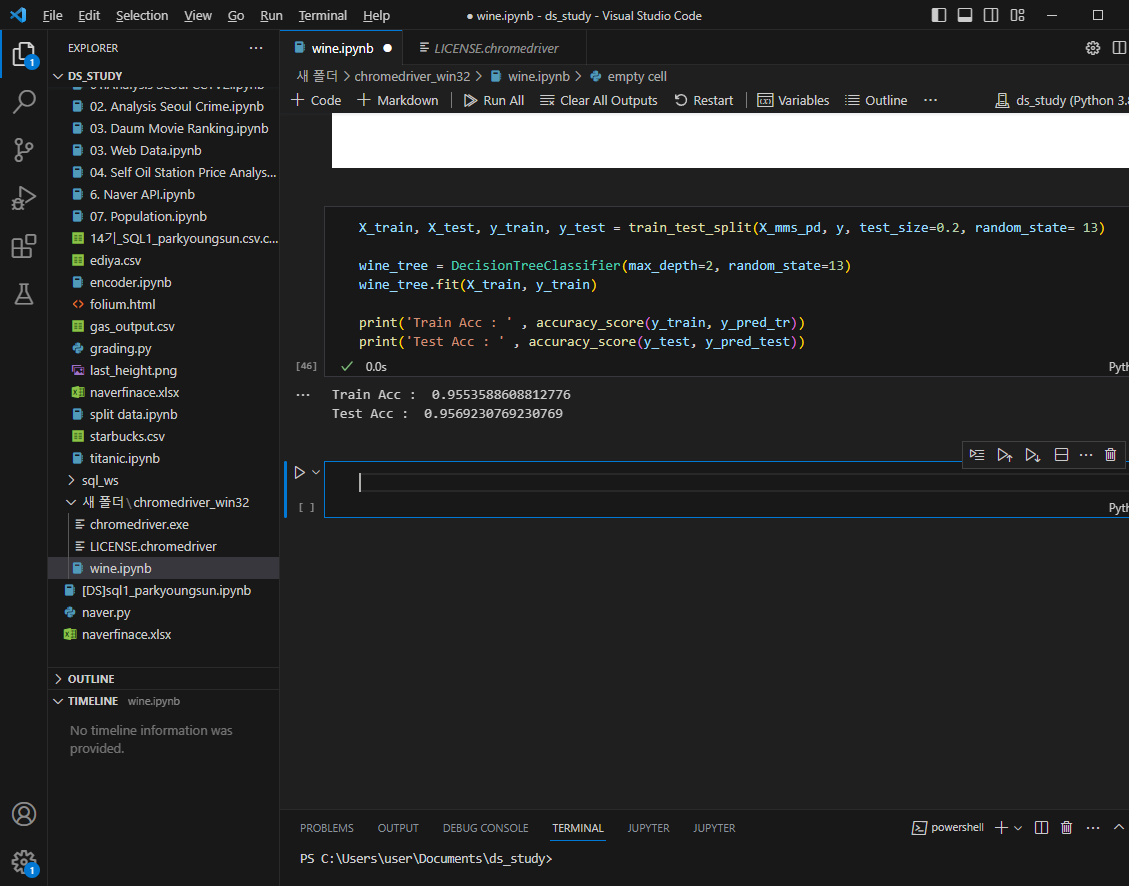Open the notebook Outline button
This screenshot has height=886, width=1129.
coord(876,100)
